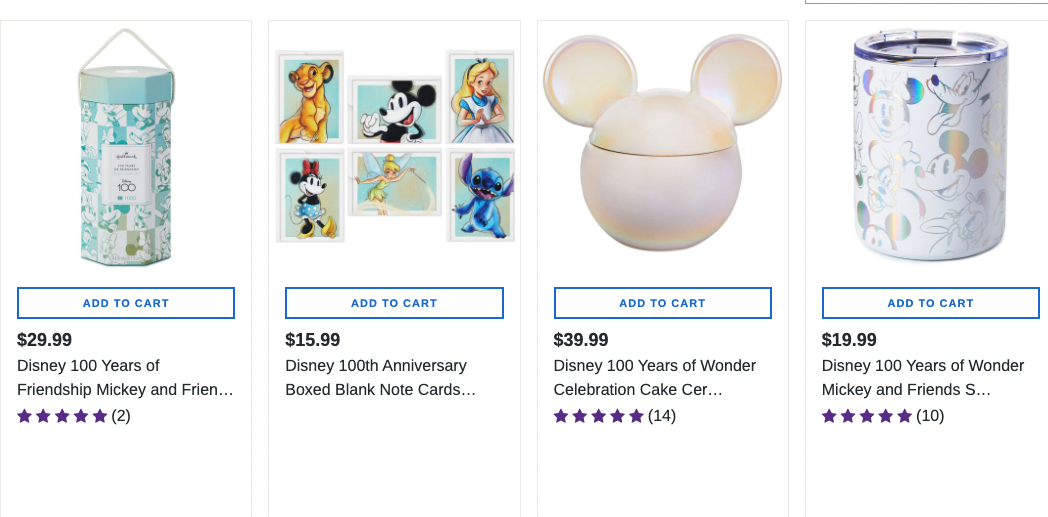Add the $39.99 Celebration Cake item to cart
Screen dimensions: 1048x517
click(x=662, y=303)
